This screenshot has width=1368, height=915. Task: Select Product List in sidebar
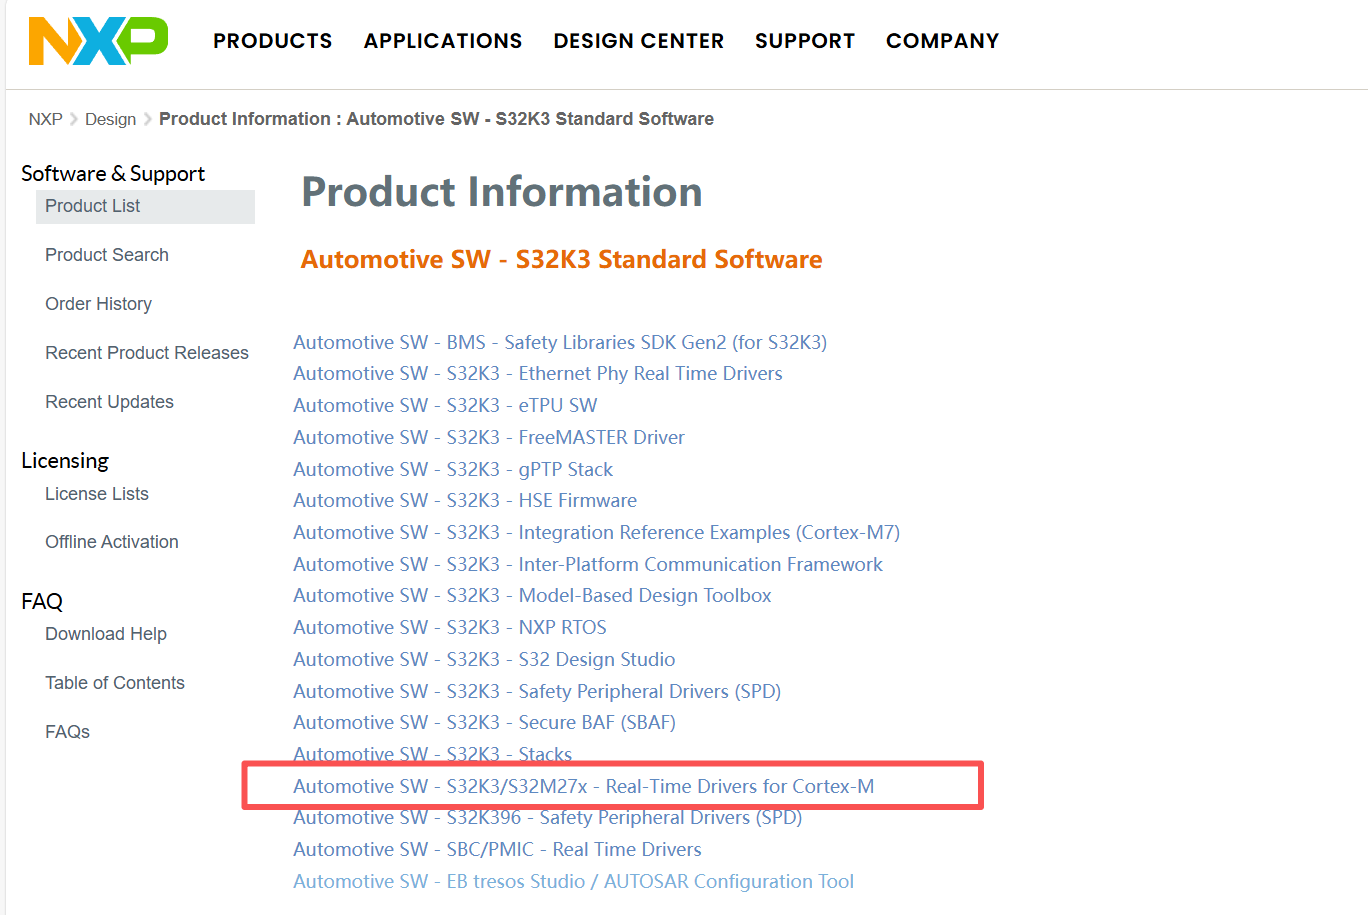coord(146,206)
